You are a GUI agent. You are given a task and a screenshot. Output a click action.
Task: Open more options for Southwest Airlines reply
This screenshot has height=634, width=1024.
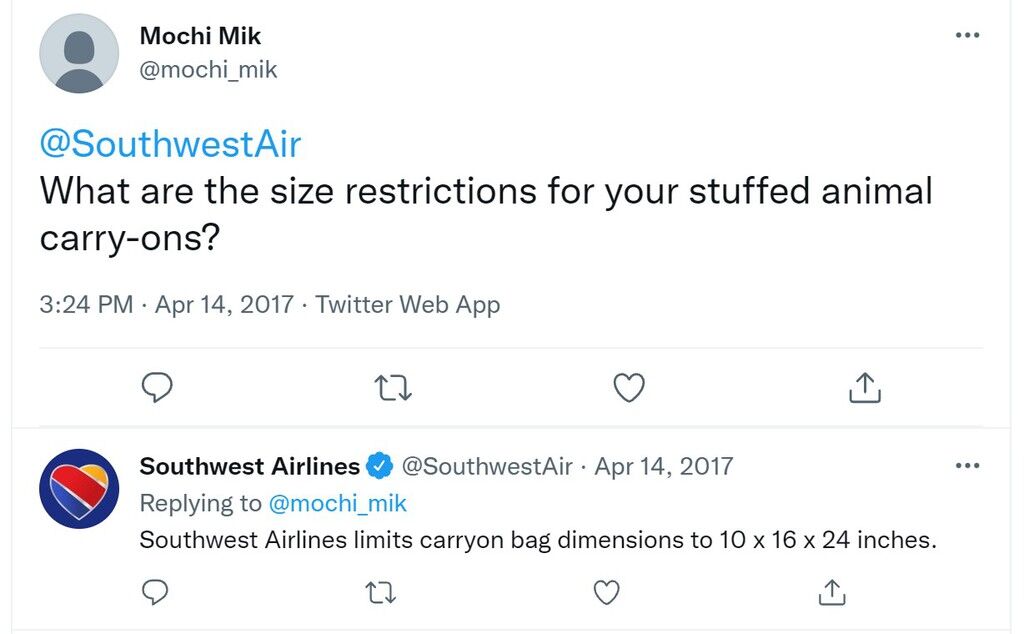point(967,466)
